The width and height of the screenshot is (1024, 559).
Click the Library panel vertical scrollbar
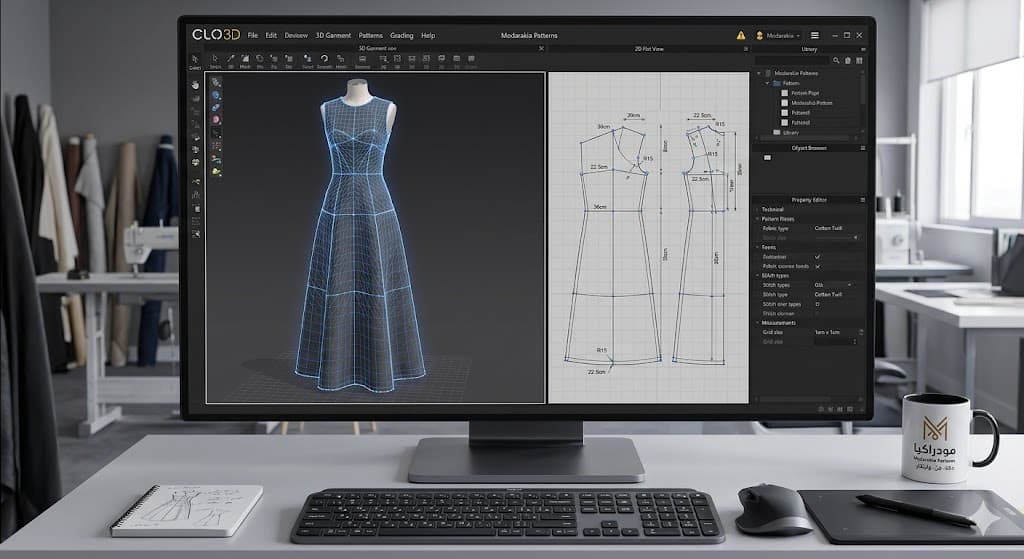tap(863, 88)
